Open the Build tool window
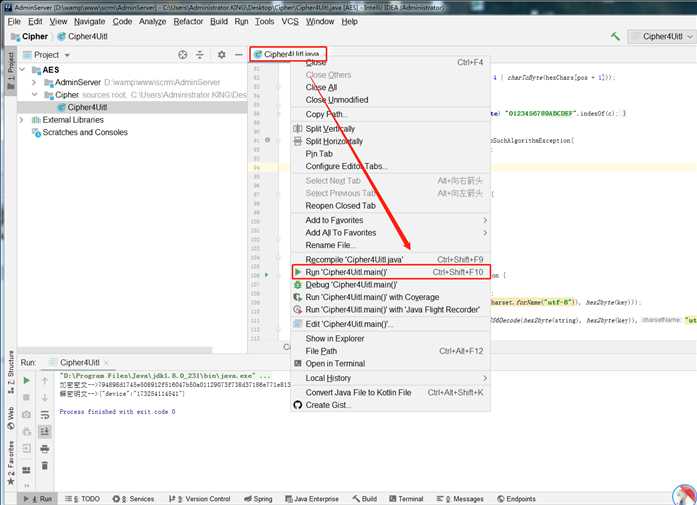 [365, 499]
